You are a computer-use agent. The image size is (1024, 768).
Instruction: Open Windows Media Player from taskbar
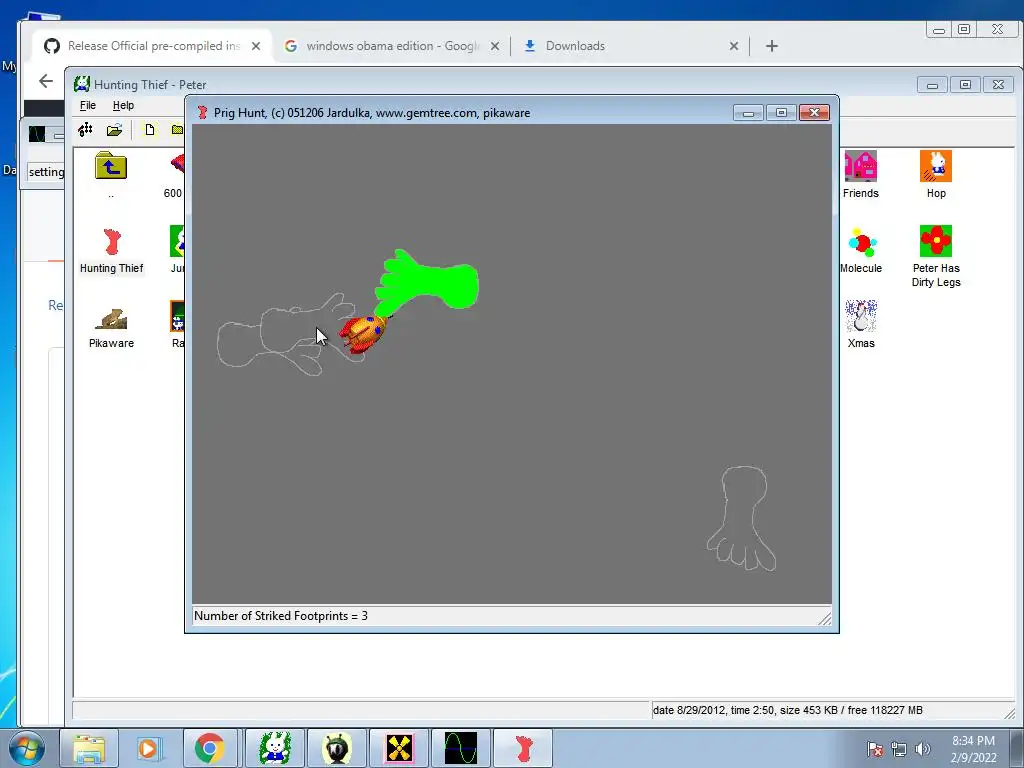[x=148, y=748]
